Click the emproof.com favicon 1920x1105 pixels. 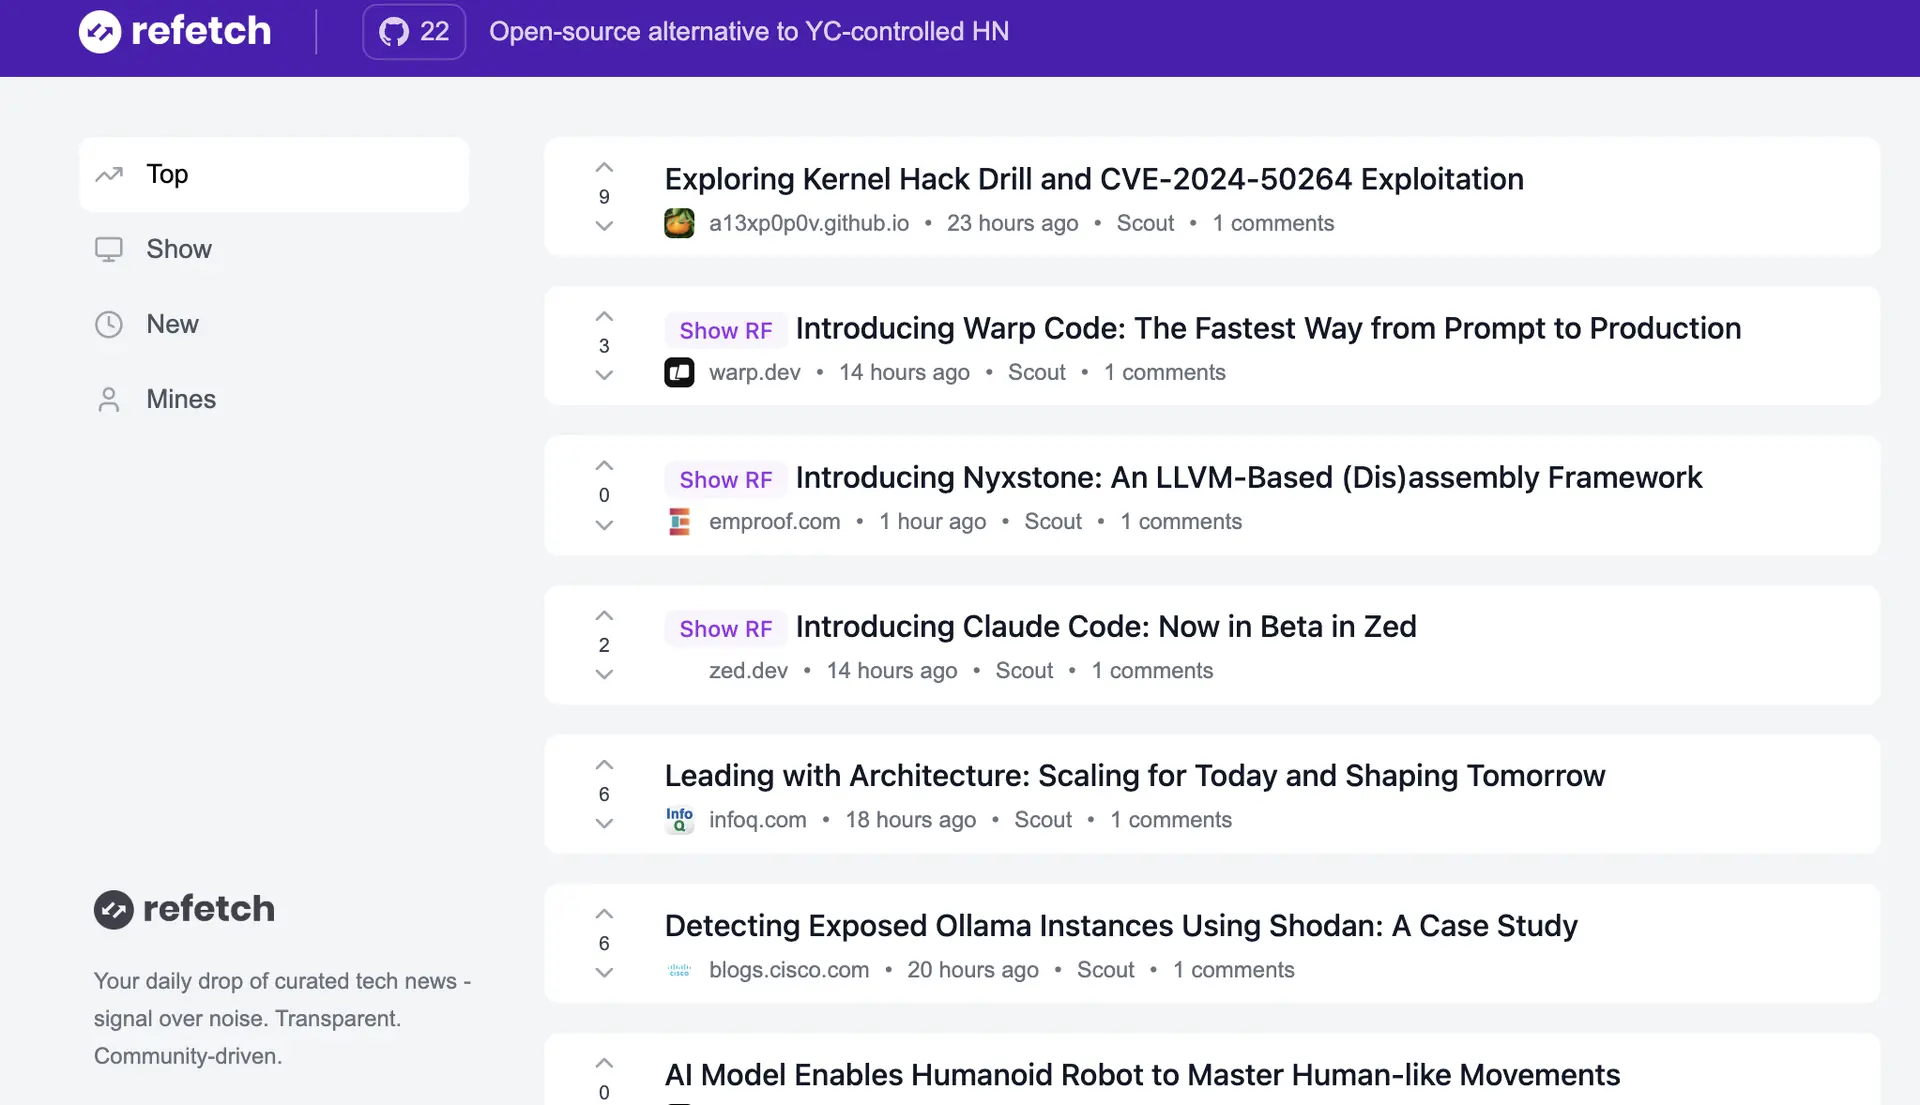(x=679, y=521)
